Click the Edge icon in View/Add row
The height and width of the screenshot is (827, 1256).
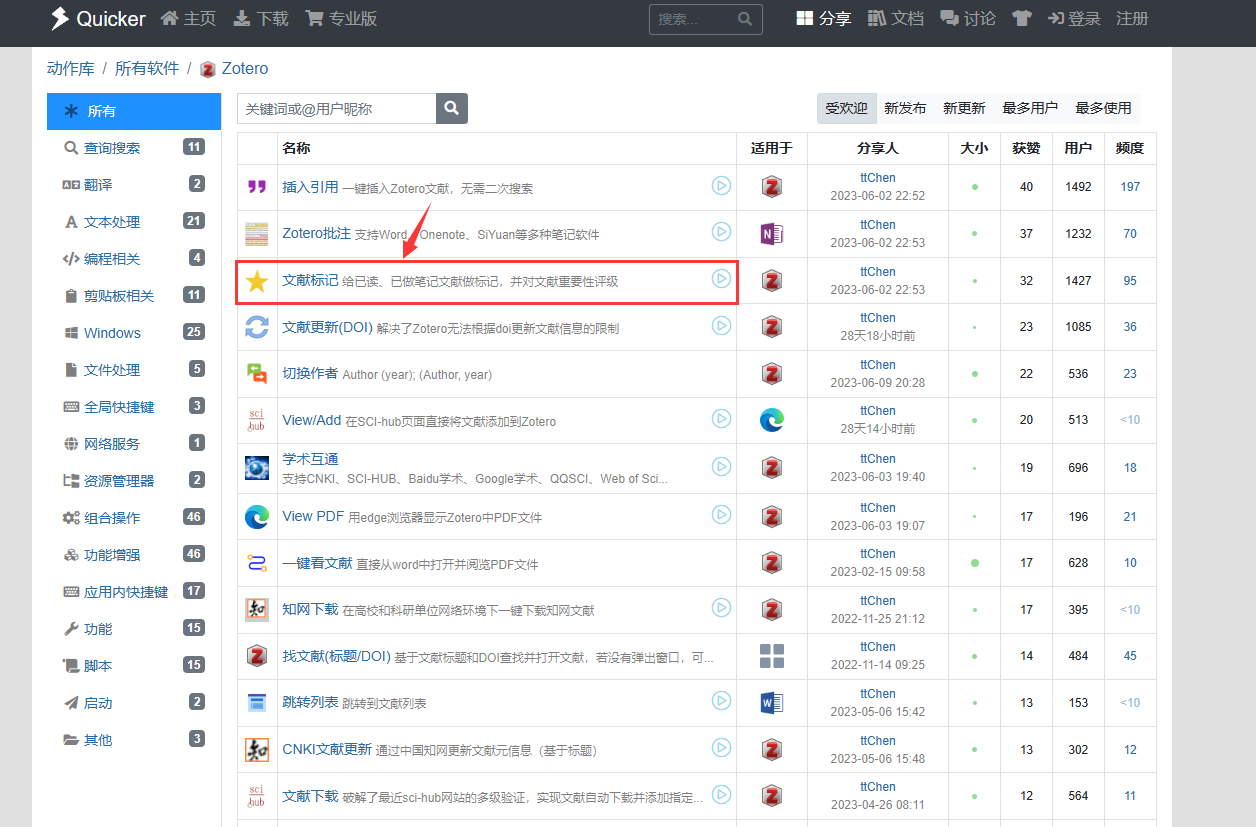tap(771, 420)
